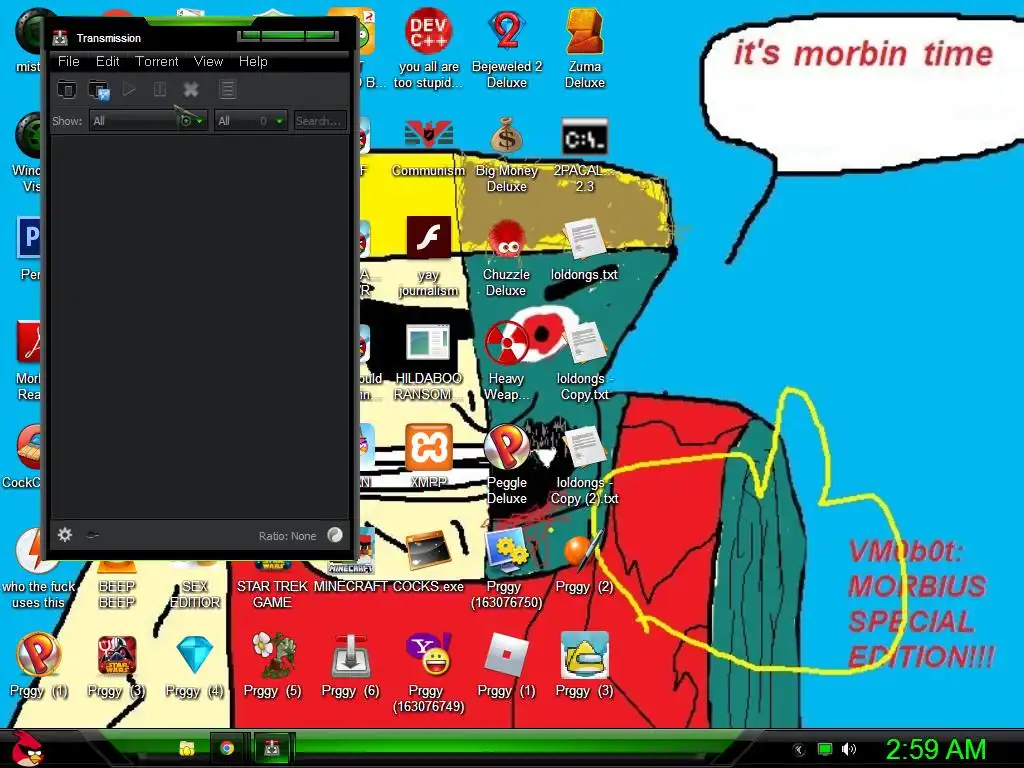
Task: Launch Peggle Deluxe shortcut
Action: click(507, 465)
